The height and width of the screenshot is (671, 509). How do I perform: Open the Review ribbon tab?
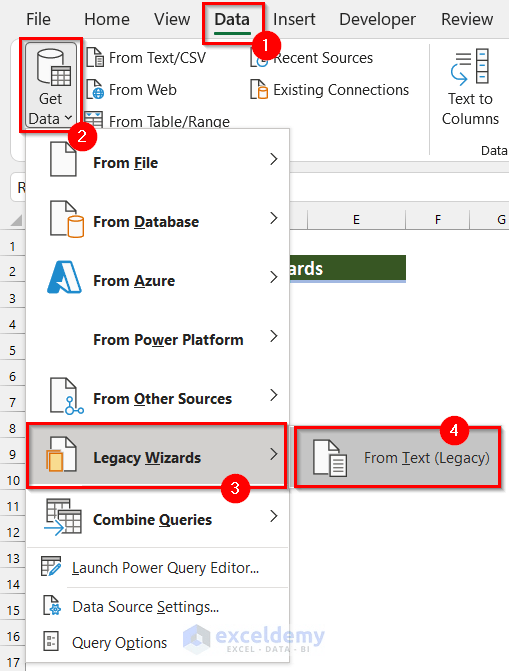[467, 20]
